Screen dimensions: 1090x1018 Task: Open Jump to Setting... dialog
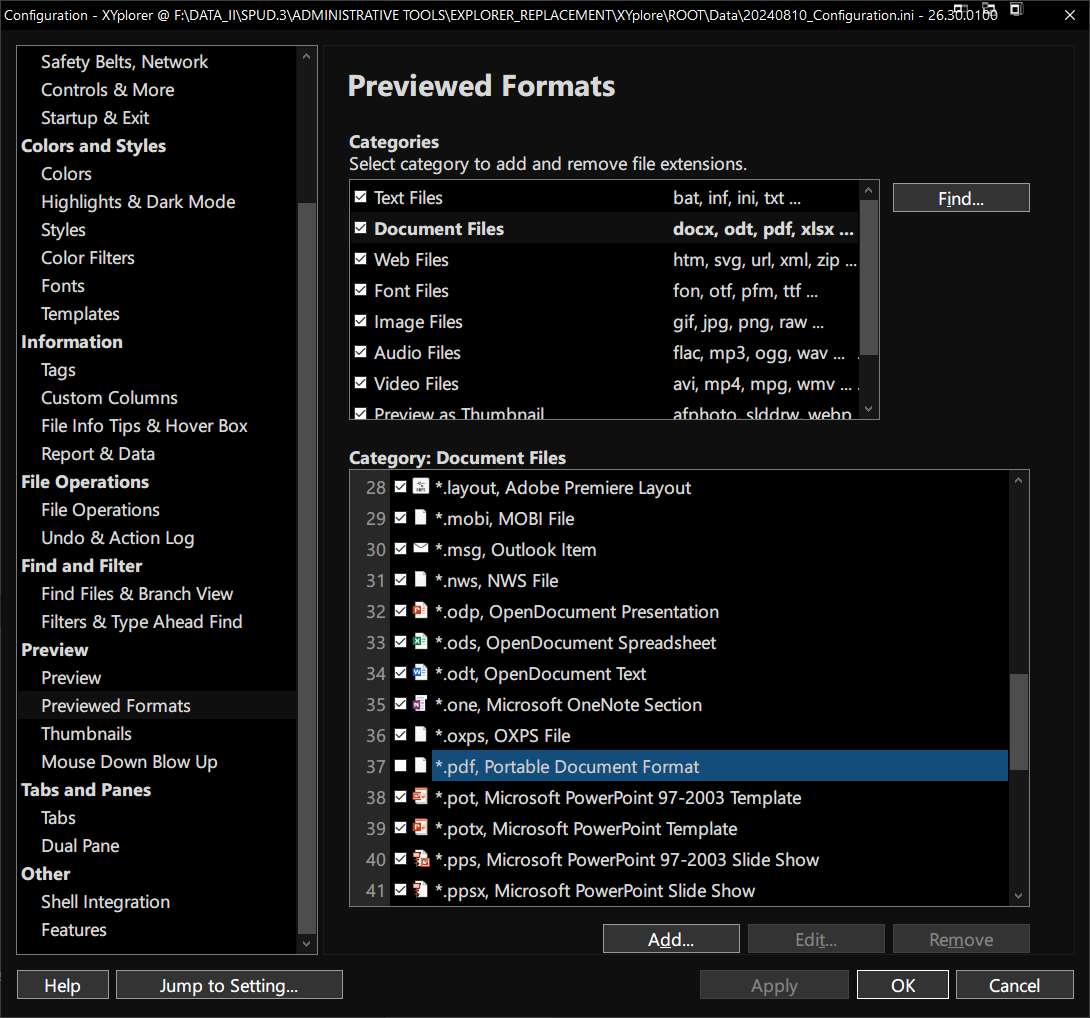tap(229, 985)
